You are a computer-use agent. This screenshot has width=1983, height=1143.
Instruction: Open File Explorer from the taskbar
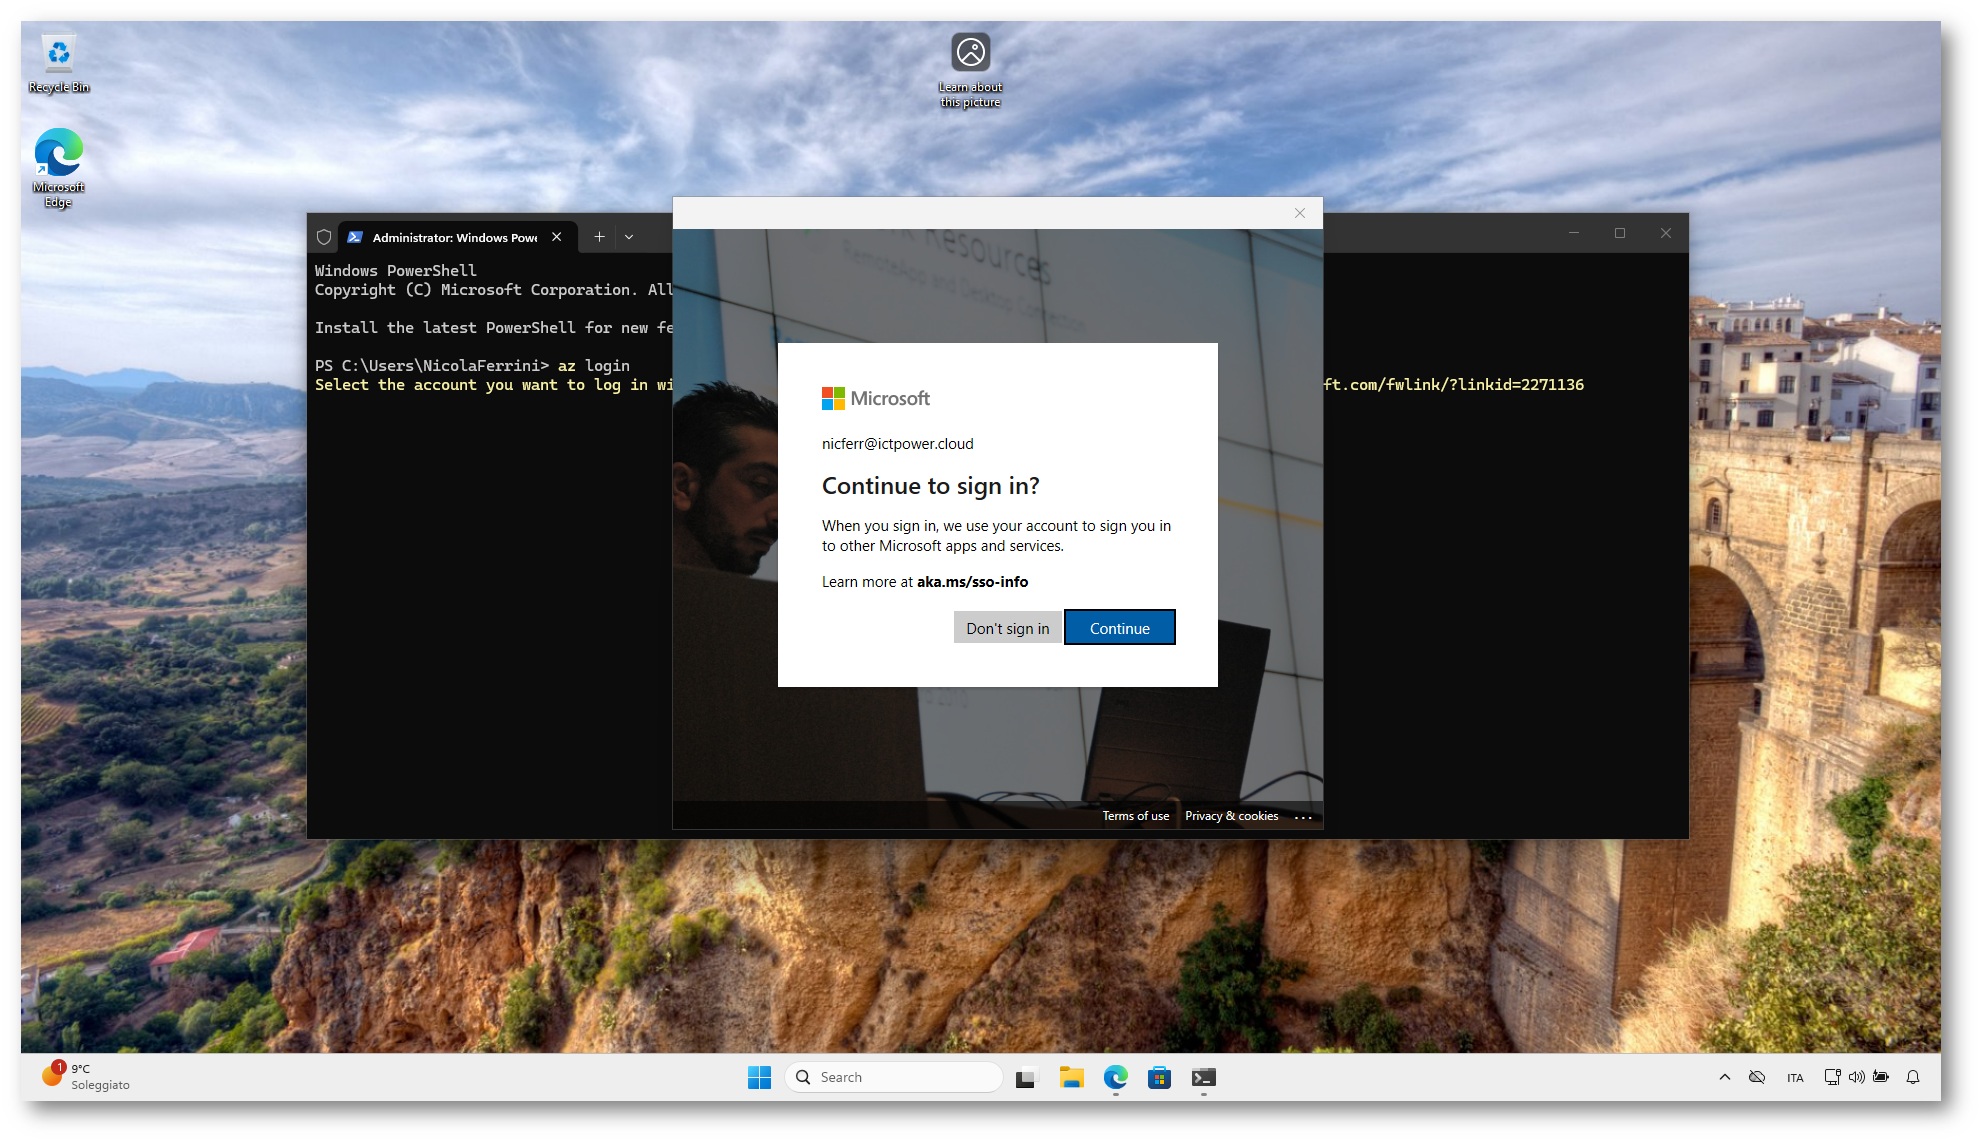pos(1071,1077)
